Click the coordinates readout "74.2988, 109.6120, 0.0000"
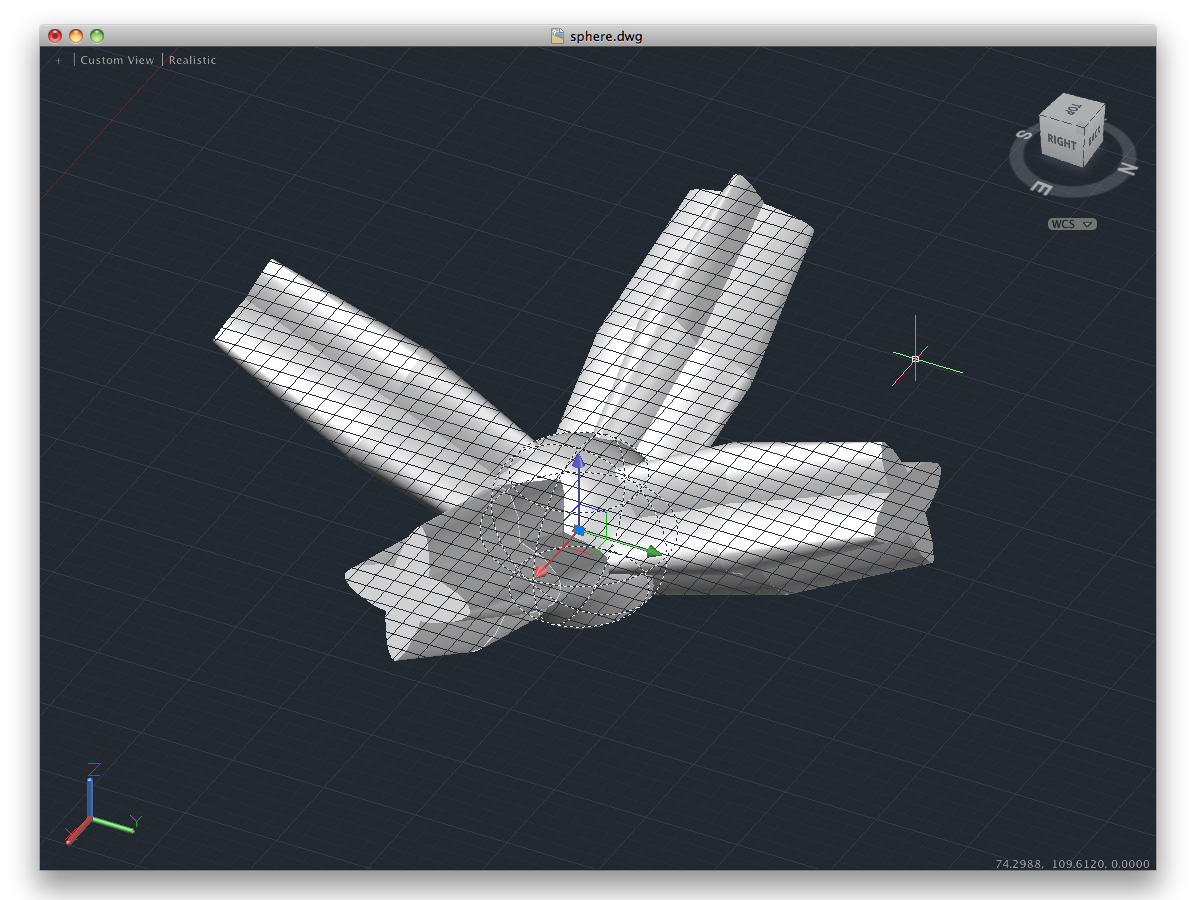Screen dimensions: 1196x900 (x=1072, y=863)
